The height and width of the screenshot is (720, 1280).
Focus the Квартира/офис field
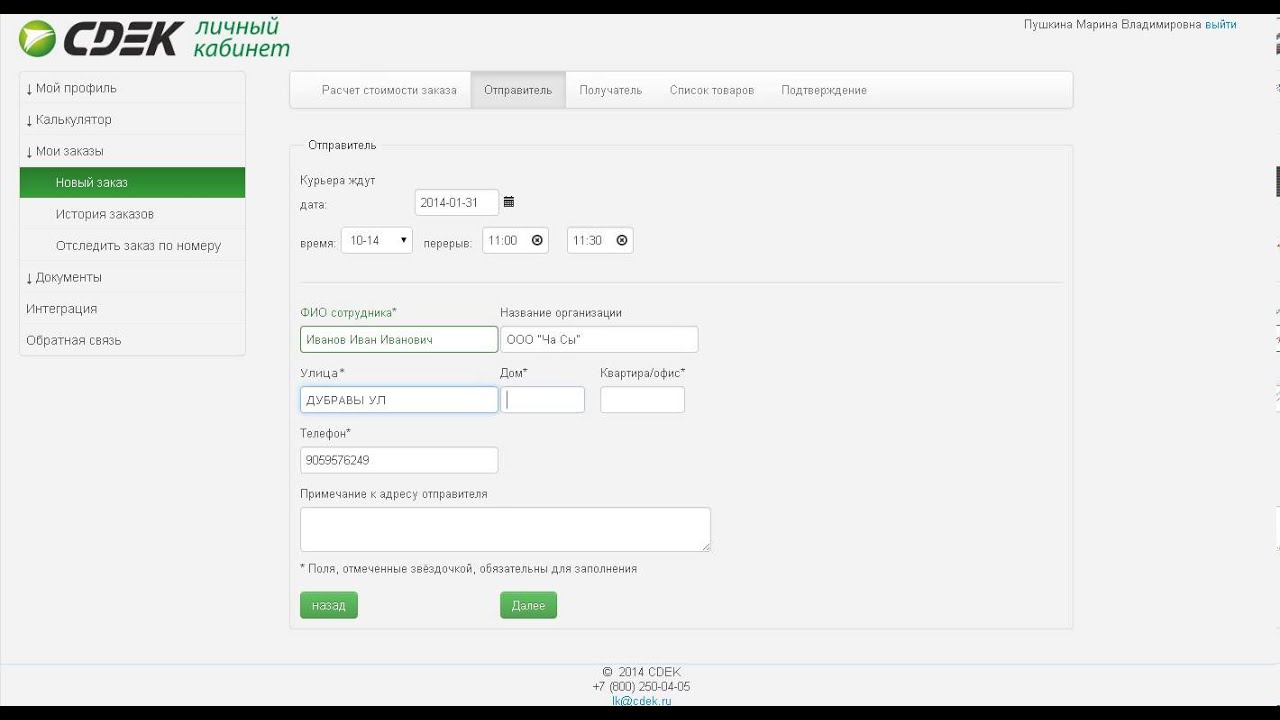[642, 400]
